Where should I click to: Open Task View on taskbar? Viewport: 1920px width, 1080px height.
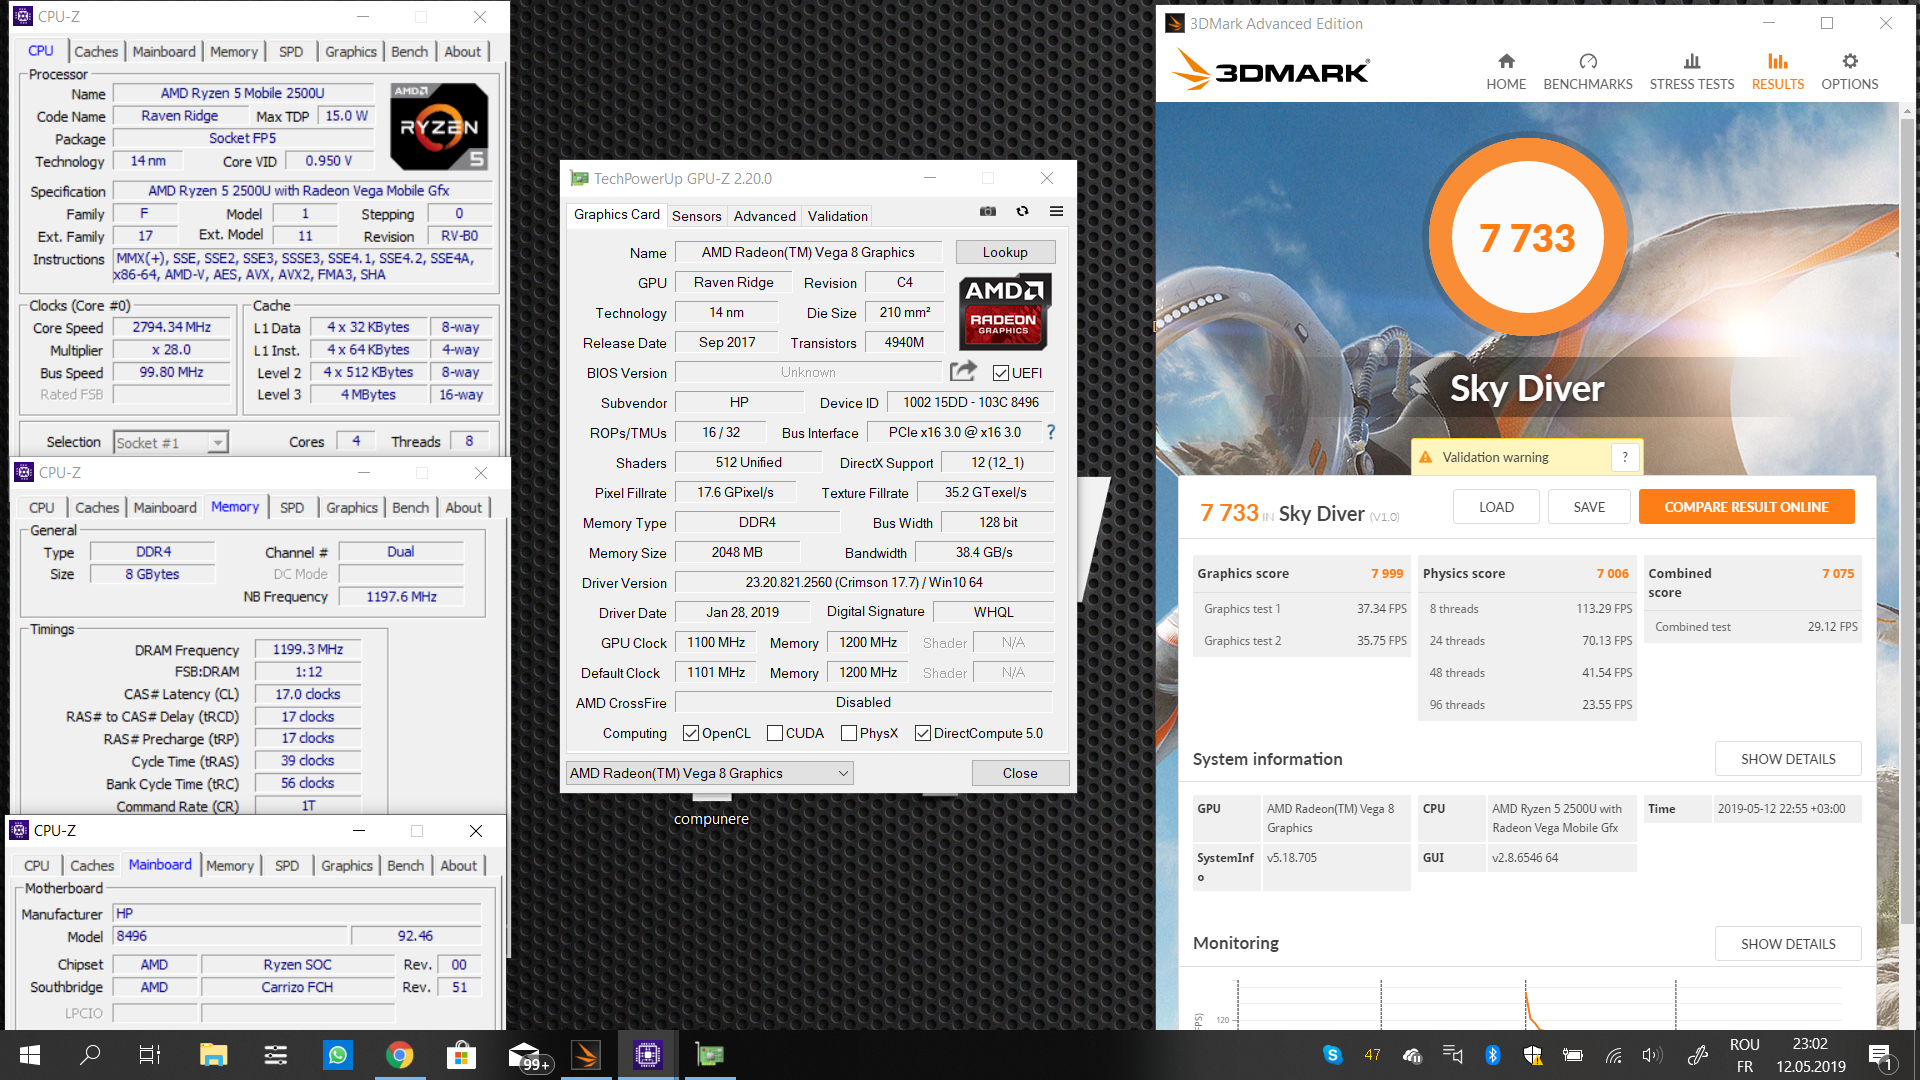[x=150, y=1055]
